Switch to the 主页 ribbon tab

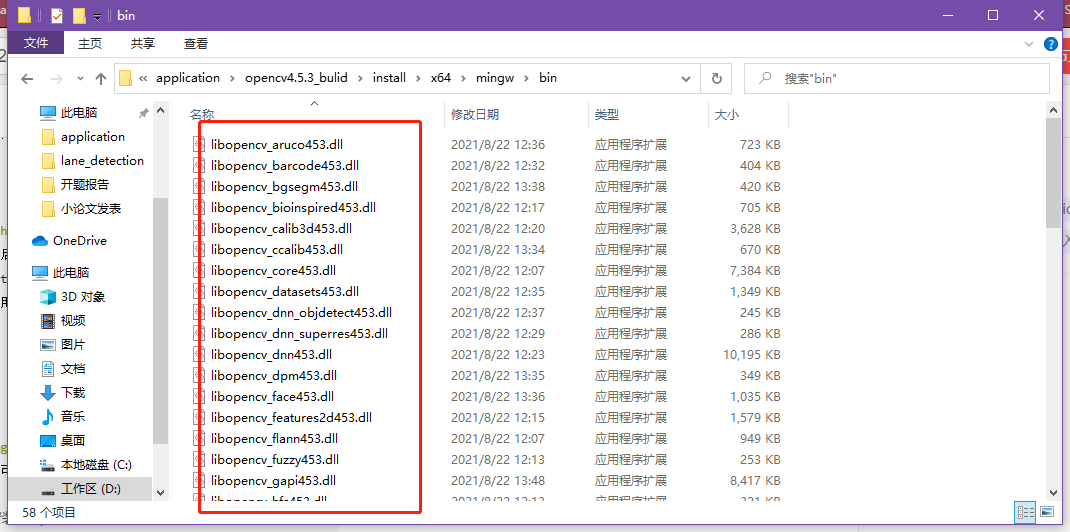pos(89,43)
